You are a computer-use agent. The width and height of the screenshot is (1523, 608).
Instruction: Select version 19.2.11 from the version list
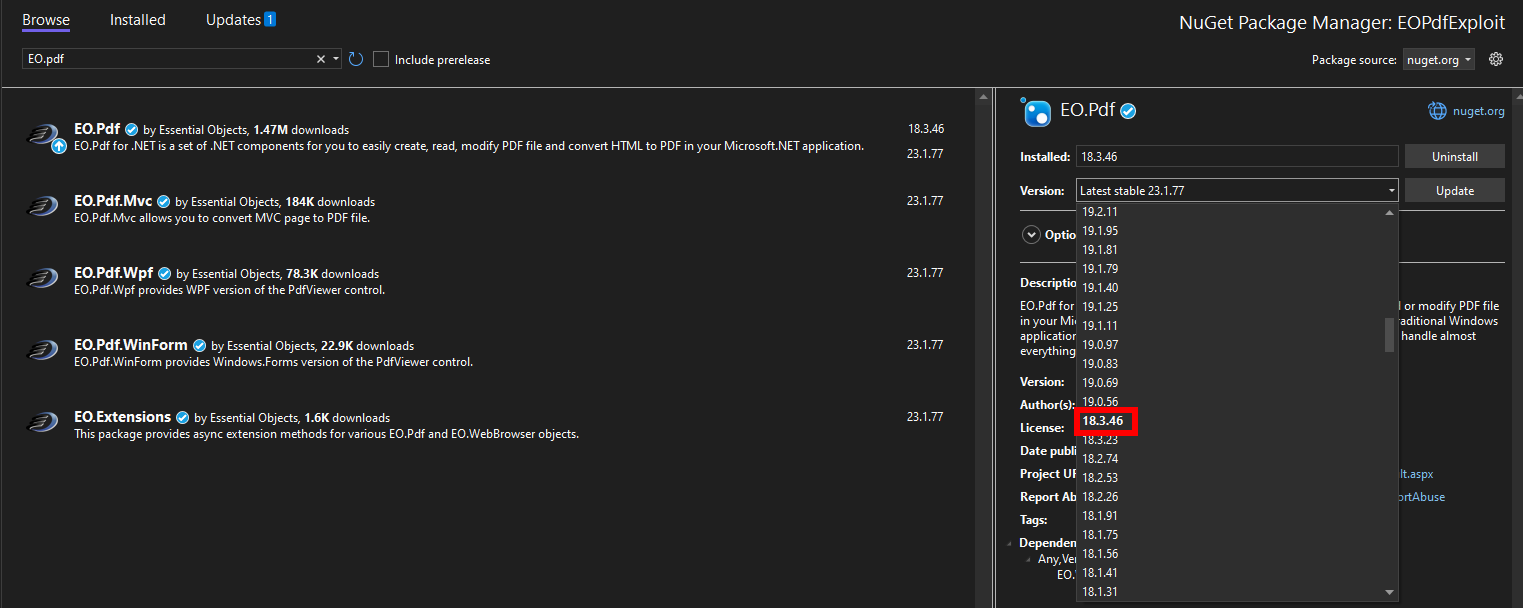point(1102,211)
